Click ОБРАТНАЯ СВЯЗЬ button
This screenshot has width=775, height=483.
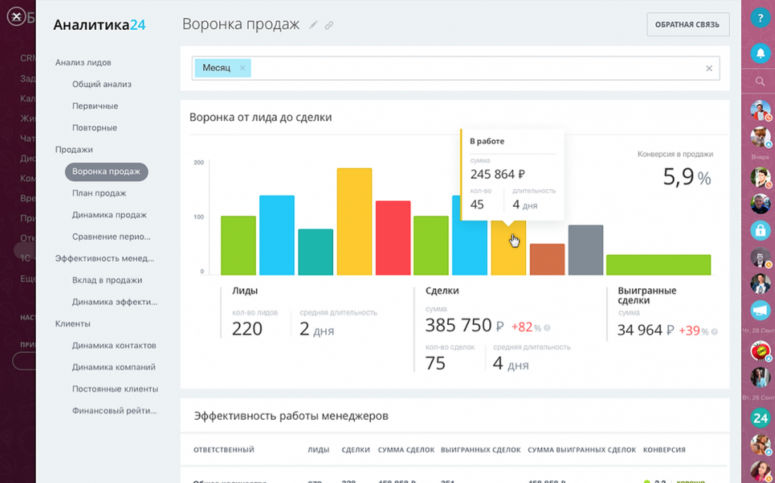click(688, 24)
